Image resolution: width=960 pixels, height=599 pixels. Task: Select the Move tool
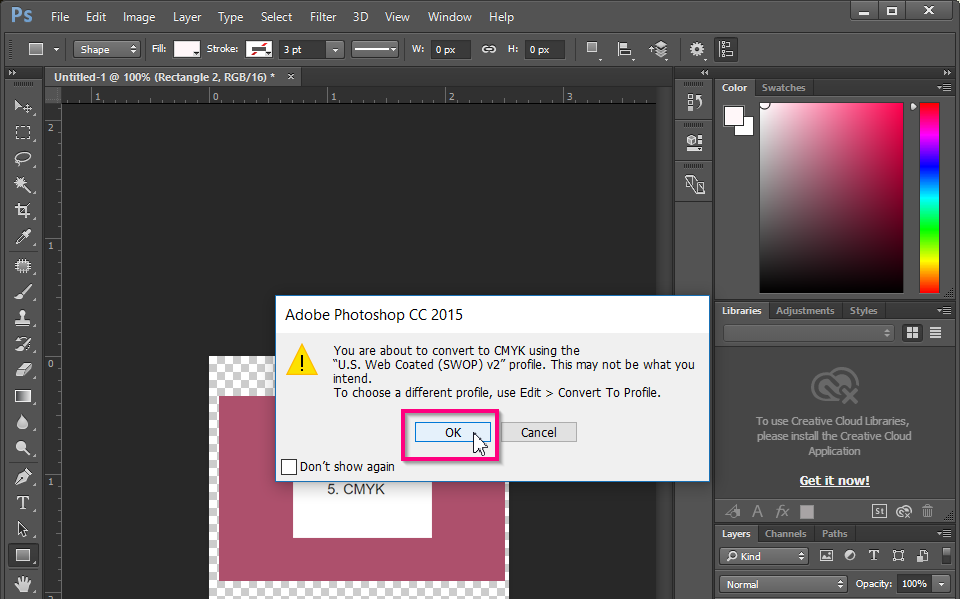click(22, 106)
